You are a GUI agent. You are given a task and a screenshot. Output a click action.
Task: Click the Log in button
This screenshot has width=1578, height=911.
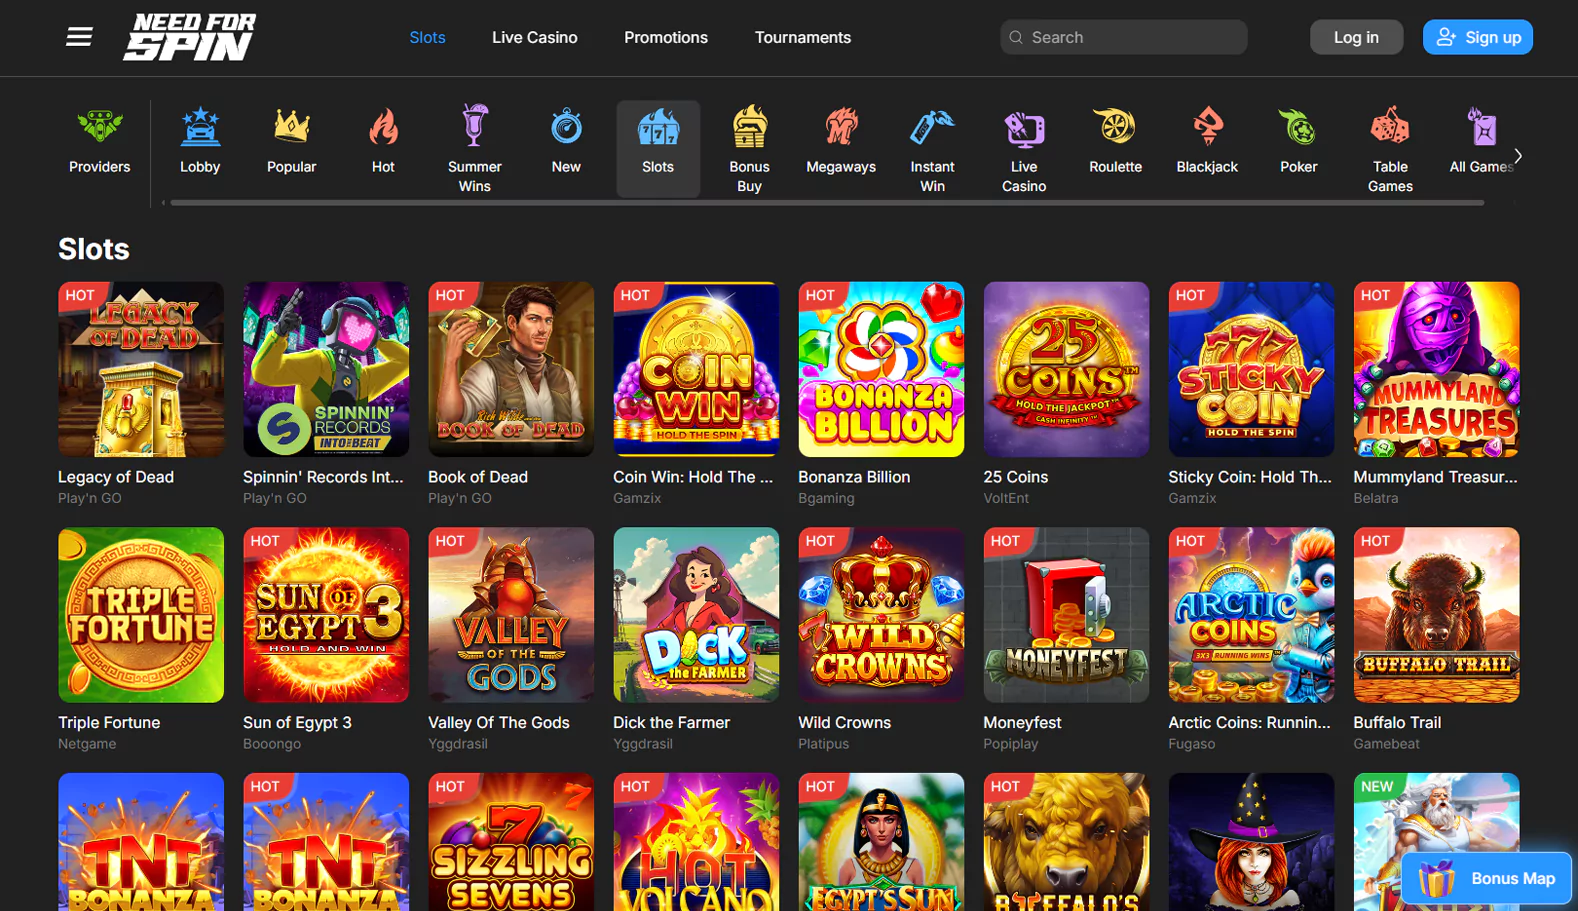pyautogui.click(x=1355, y=37)
